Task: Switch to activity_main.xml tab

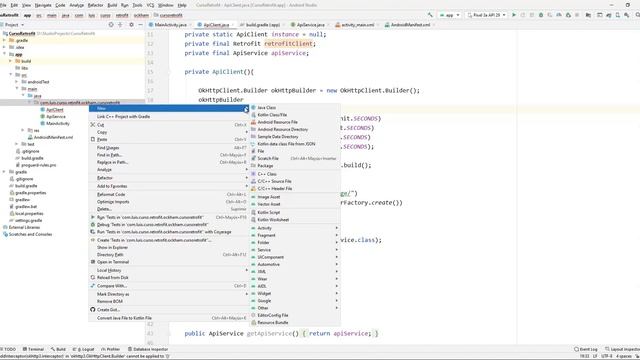Action: [x=357, y=25]
